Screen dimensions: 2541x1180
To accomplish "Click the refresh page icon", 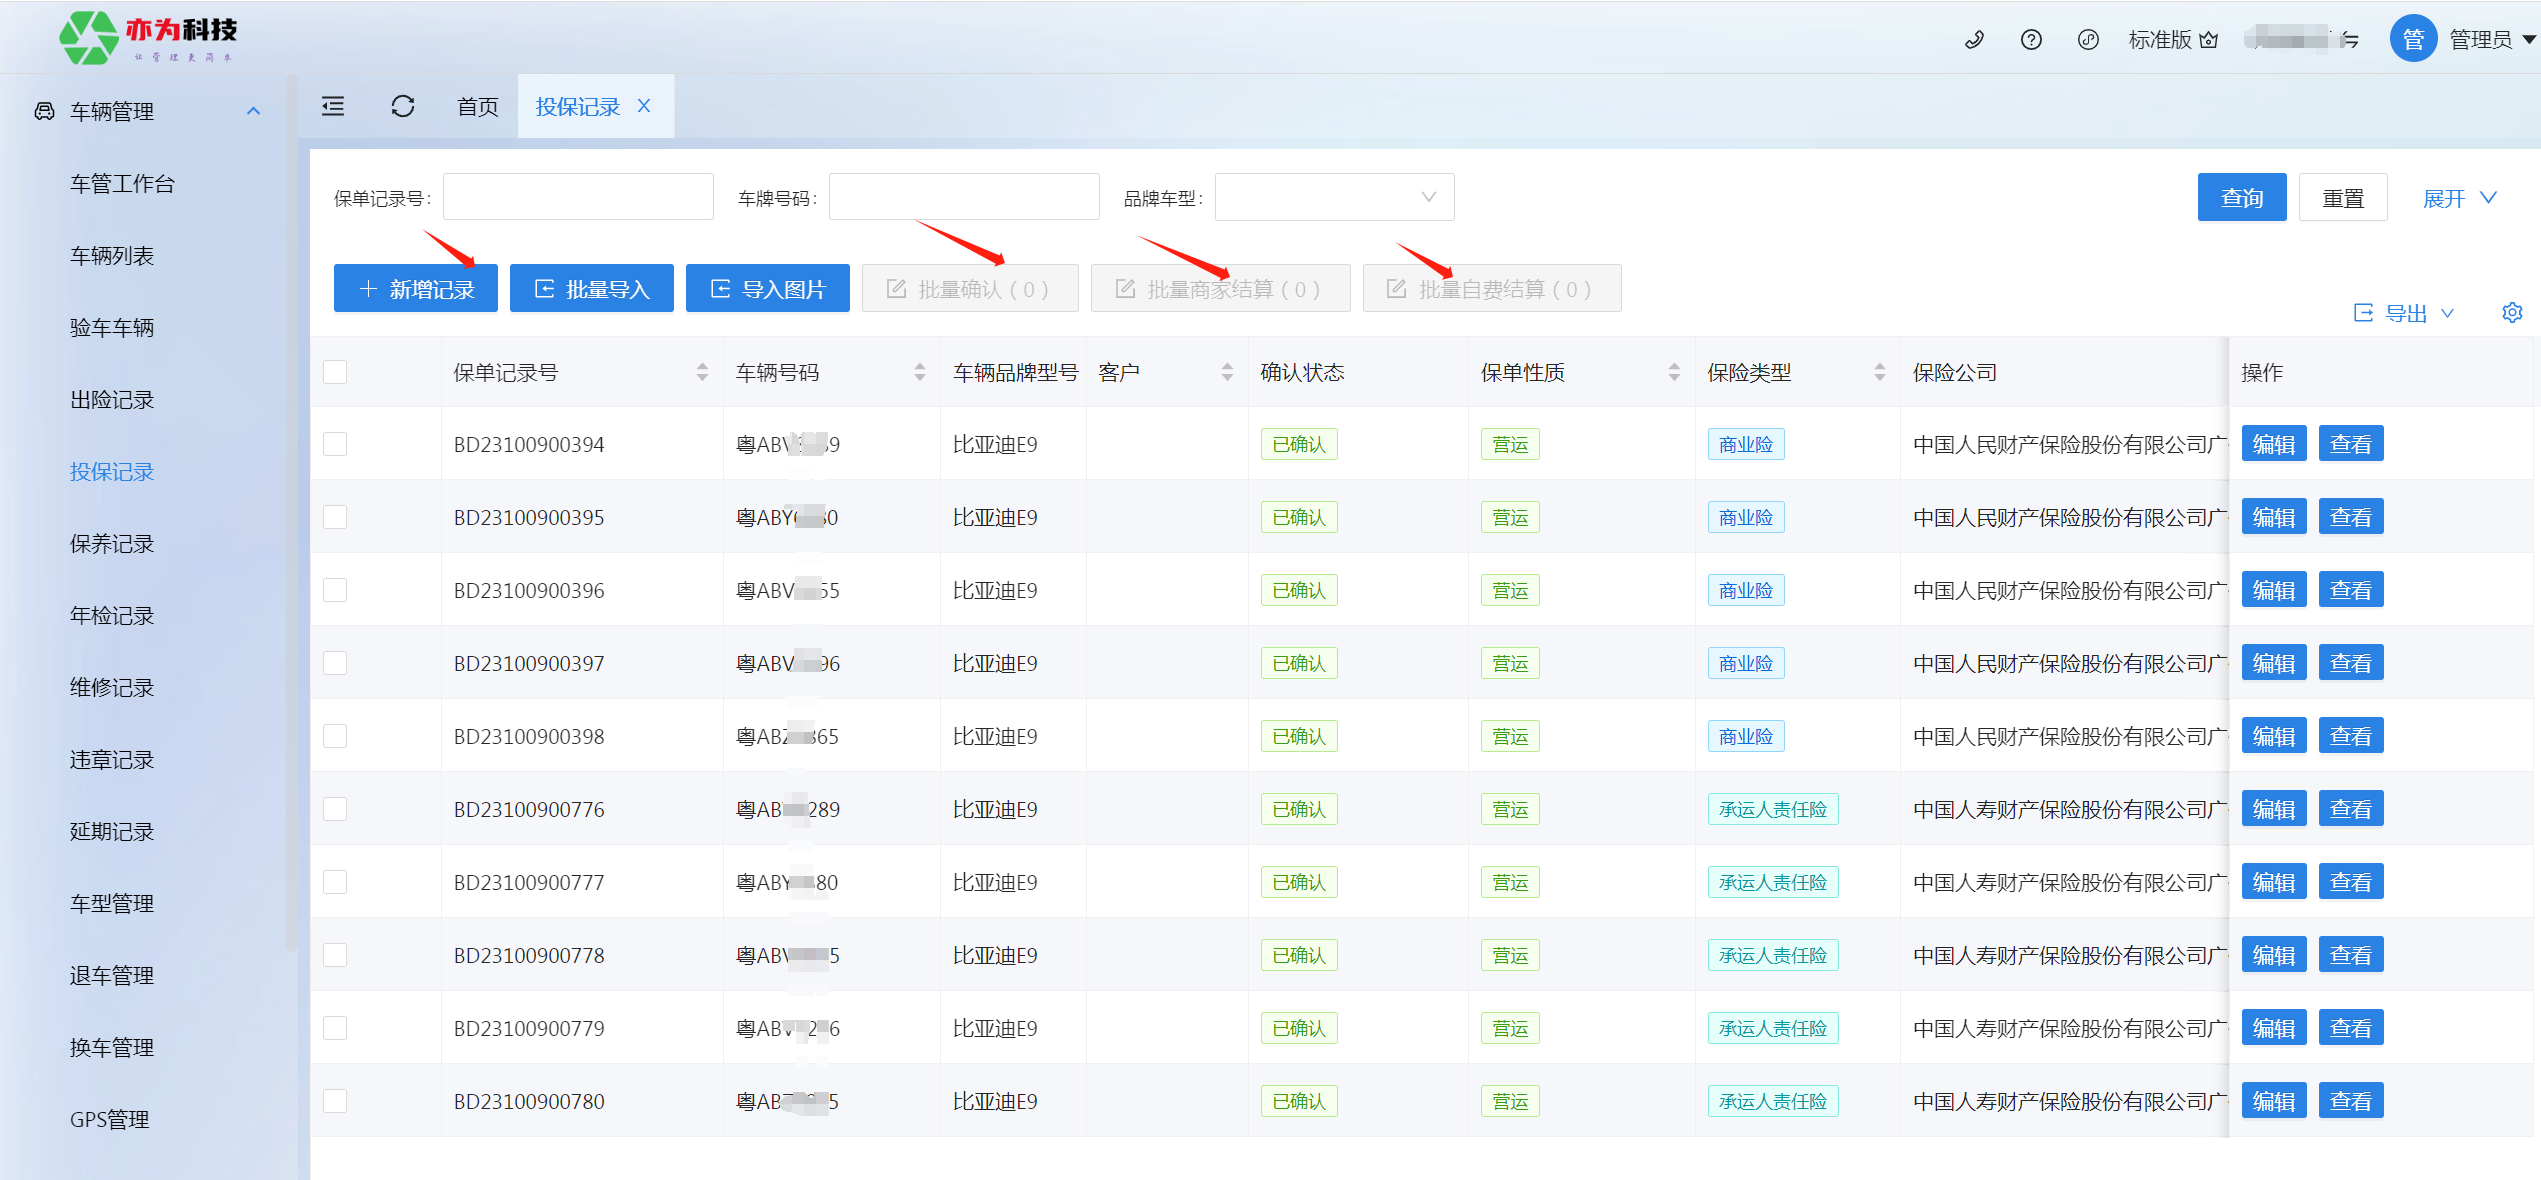I will [403, 106].
